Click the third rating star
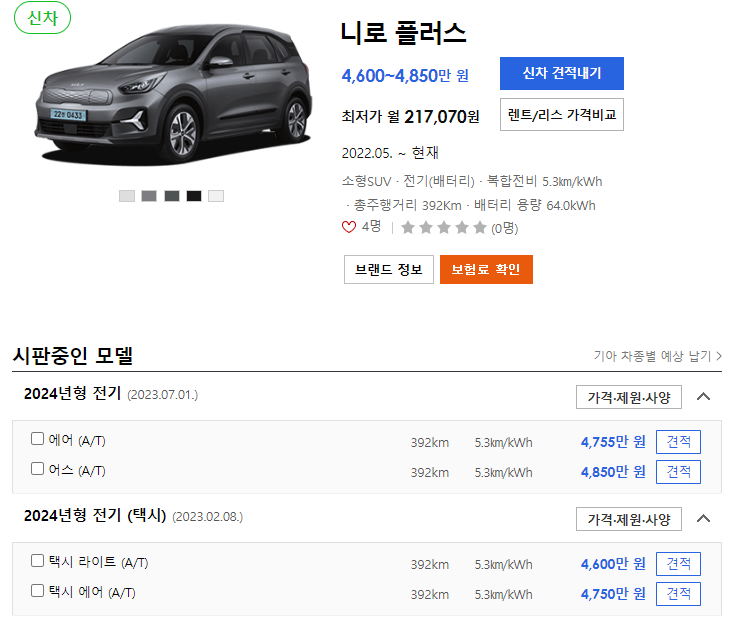Screen dimensions: 735x624 (444, 228)
